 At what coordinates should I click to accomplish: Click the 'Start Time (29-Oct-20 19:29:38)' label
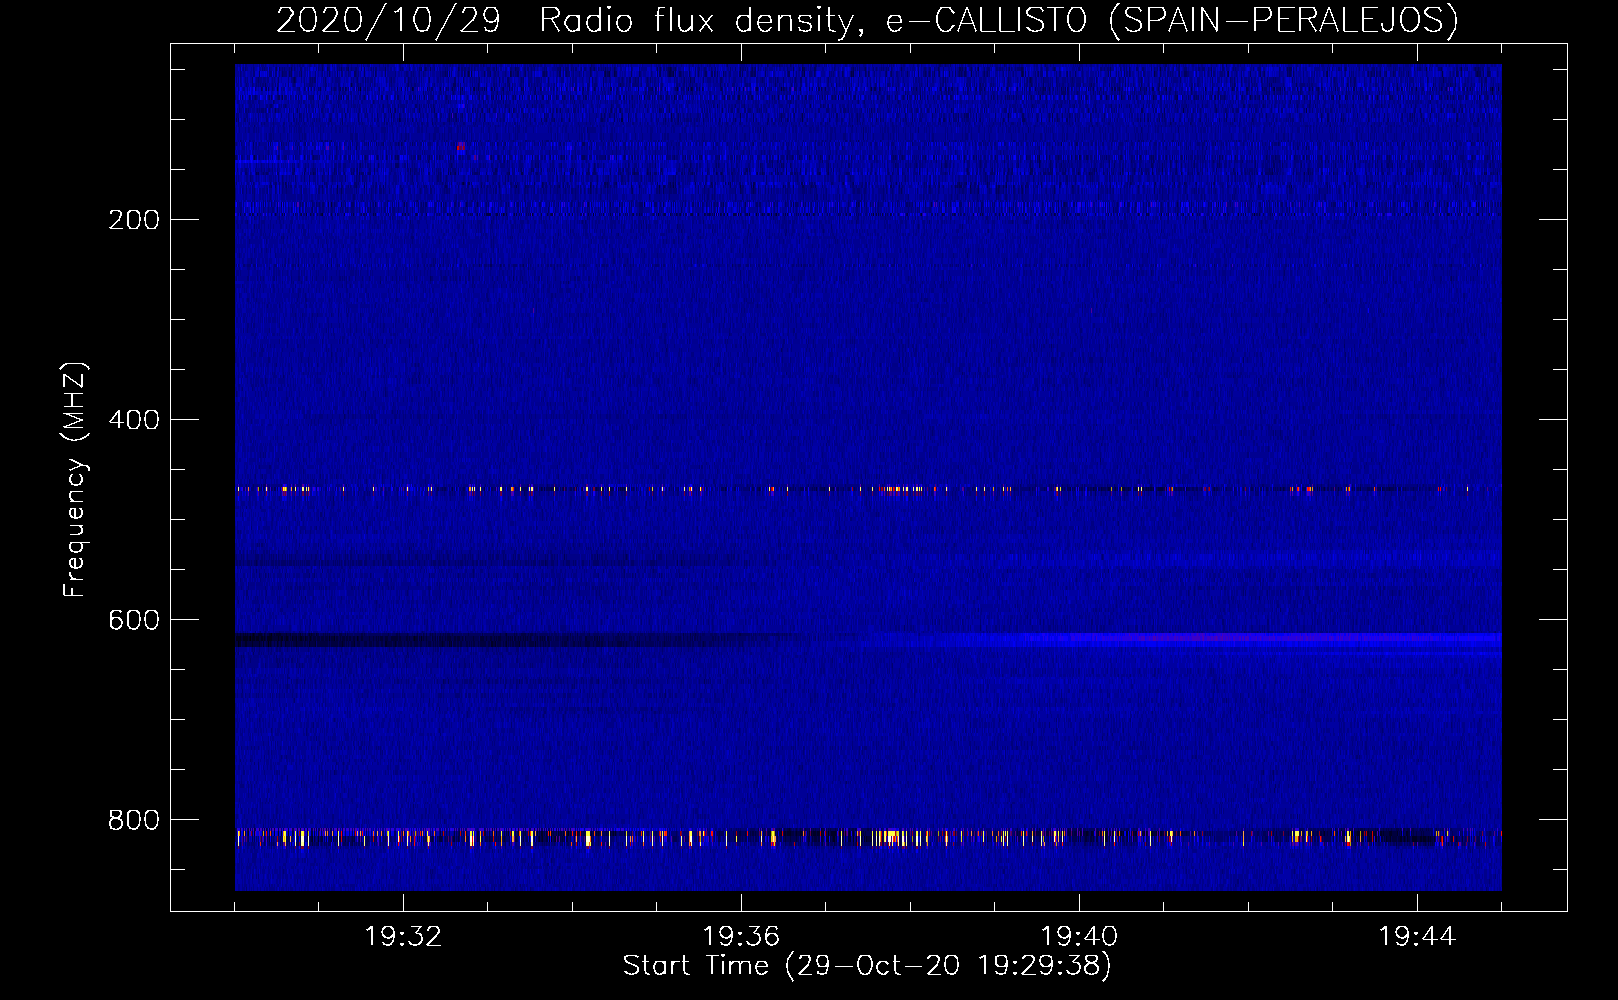tap(867, 966)
